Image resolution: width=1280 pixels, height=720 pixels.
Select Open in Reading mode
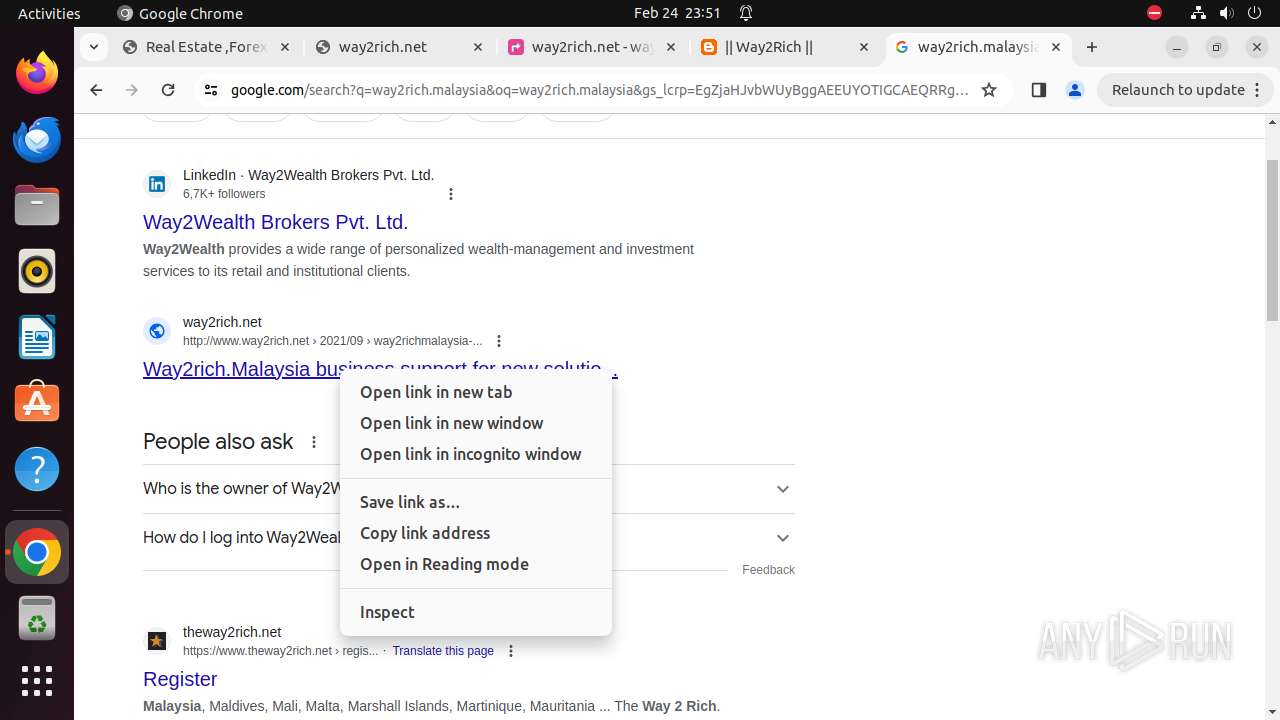(476, 565)
